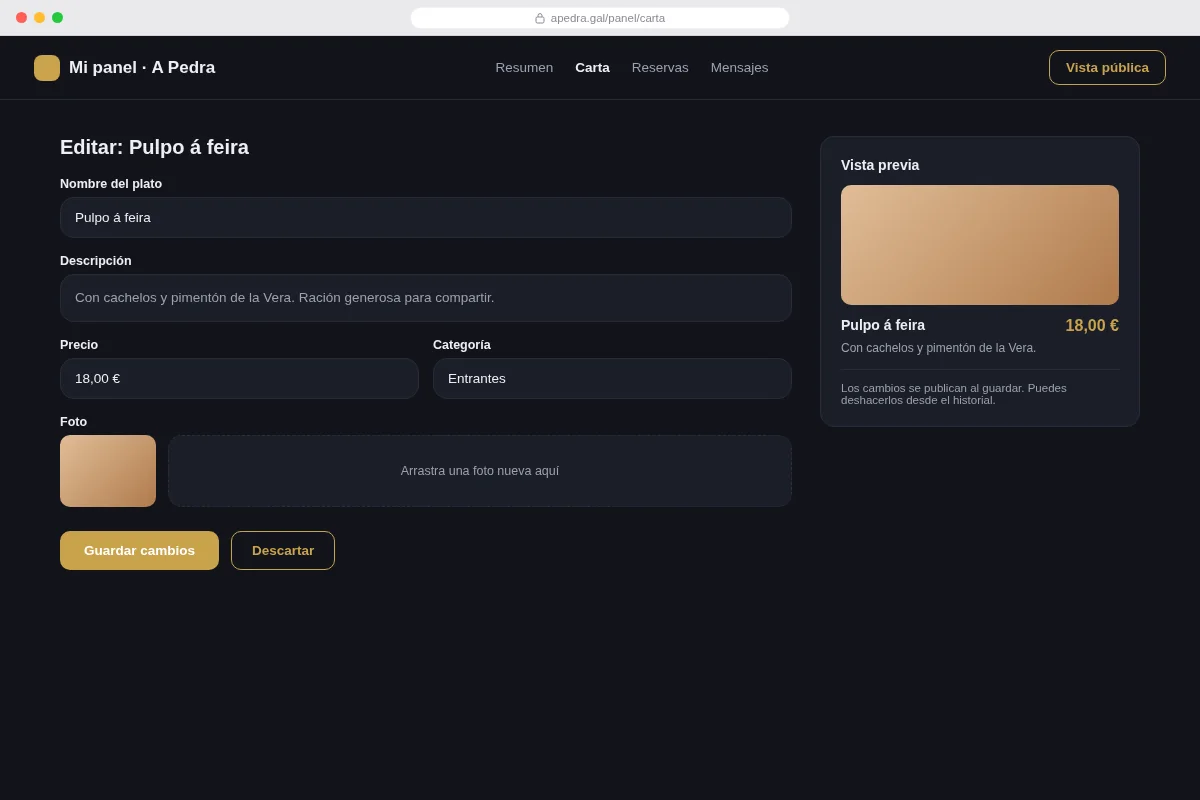Edit the Descripción text area
Viewport: 1200px width, 800px height.
point(426,298)
